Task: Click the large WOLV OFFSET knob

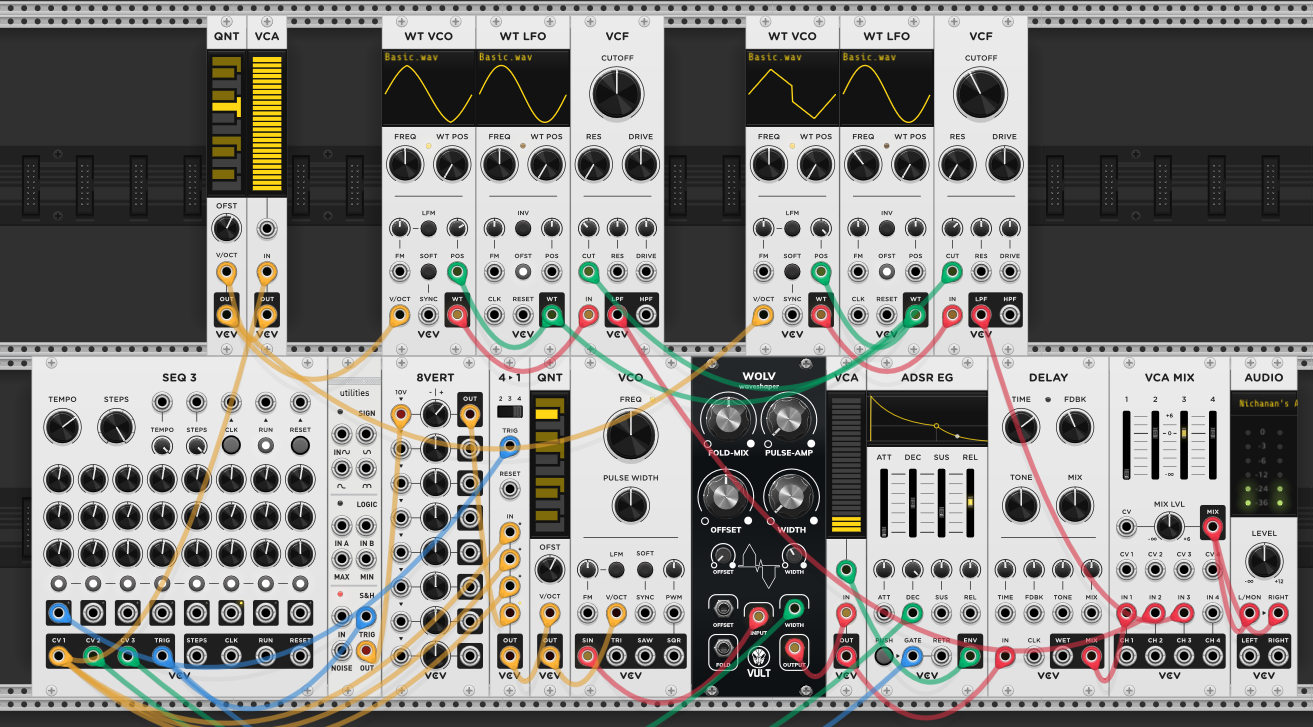Action: (727, 497)
